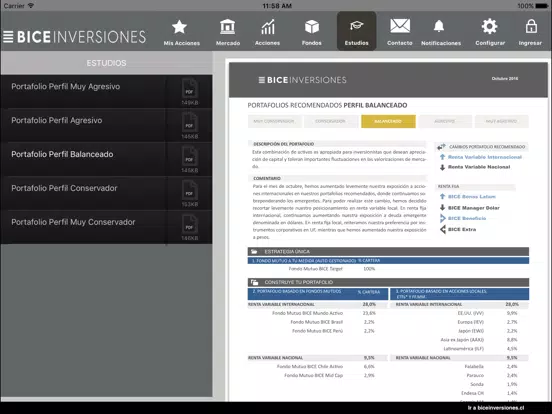Click BICE Manager Dólar entry
Image resolution: width=552 pixels, height=414 pixels.
coord(470,208)
